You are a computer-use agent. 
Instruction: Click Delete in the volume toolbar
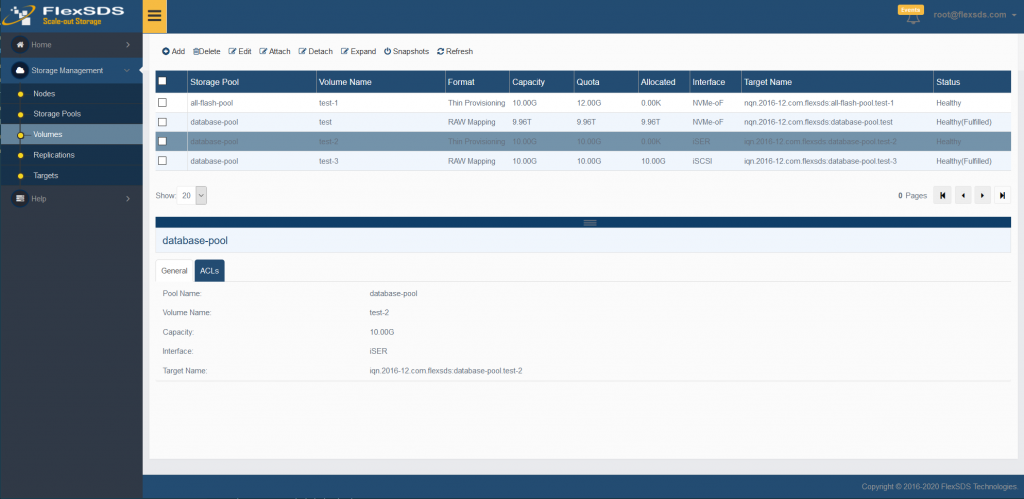pyautogui.click(x=206, y=51)
